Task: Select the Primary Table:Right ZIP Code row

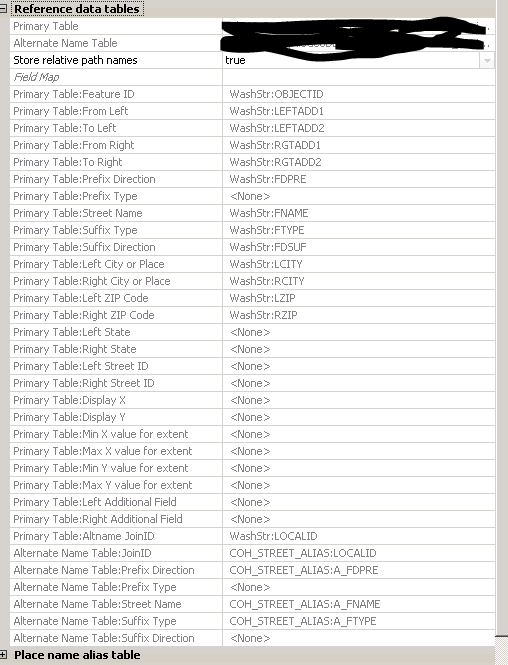Action: click(252, 315)
